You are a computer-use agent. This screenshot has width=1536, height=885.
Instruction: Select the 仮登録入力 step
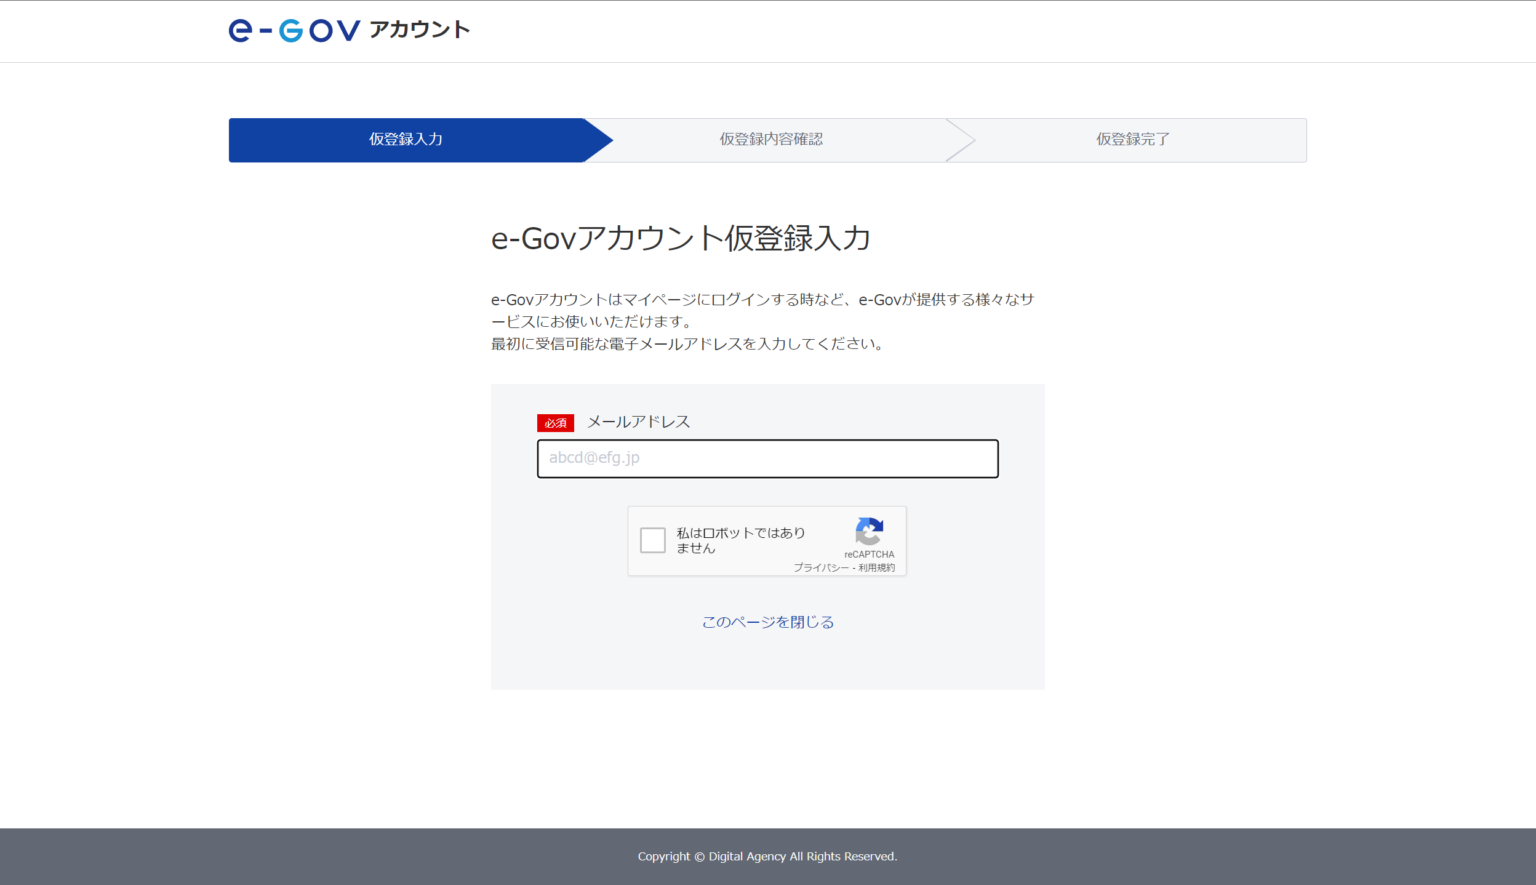pyautogui.click(x=406, y=140)
